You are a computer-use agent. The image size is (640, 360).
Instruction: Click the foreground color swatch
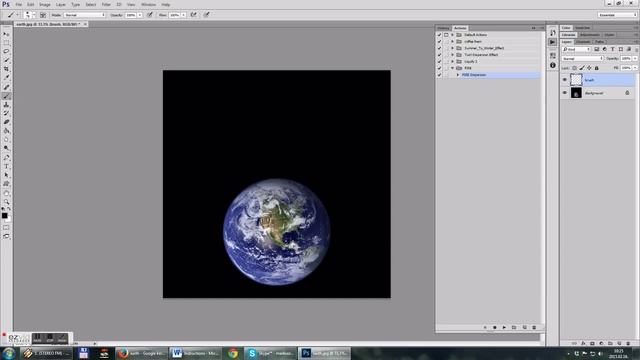(x=4, y=216)
